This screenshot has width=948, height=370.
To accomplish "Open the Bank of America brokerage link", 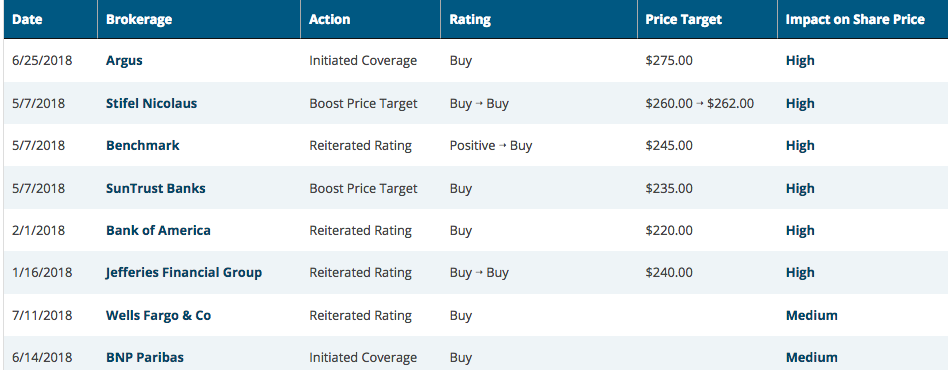I will tap(158, 230).
